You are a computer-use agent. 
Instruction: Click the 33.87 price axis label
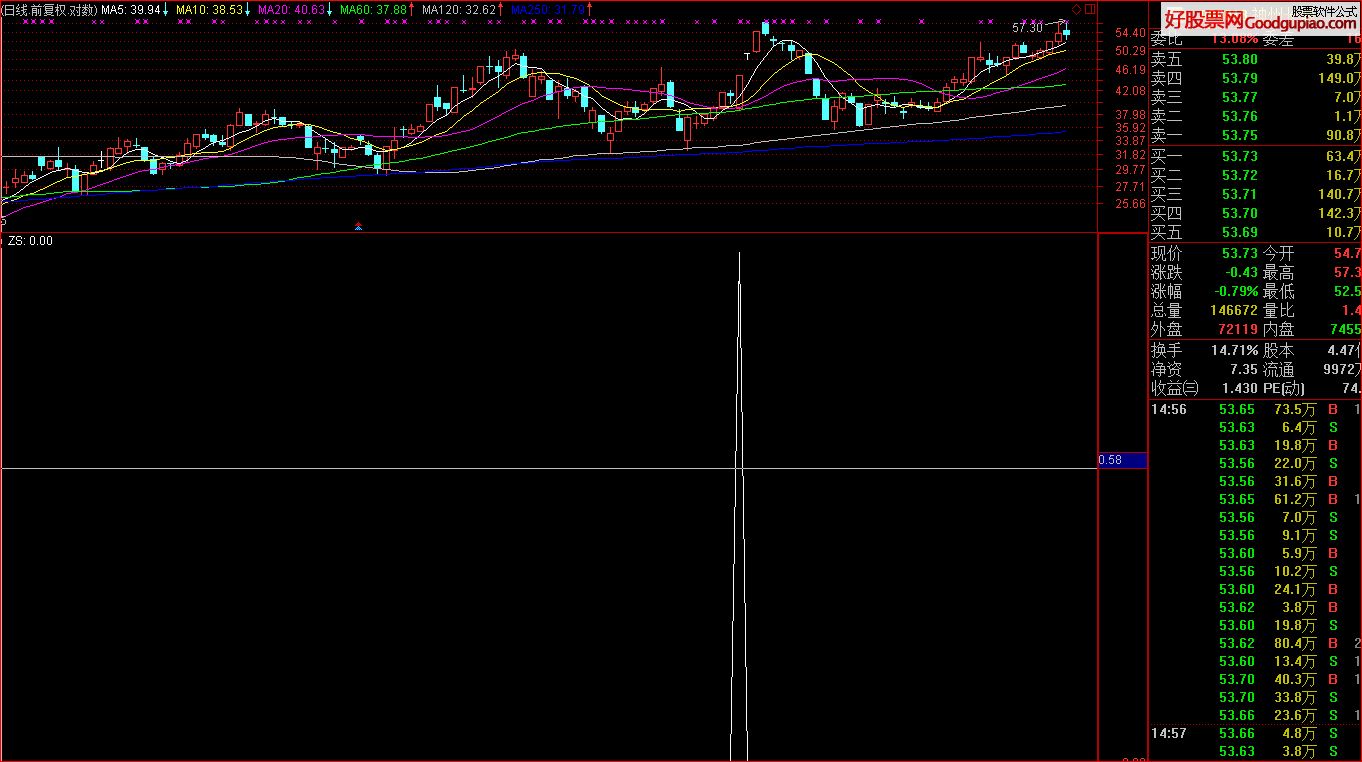click(1131, 141)
